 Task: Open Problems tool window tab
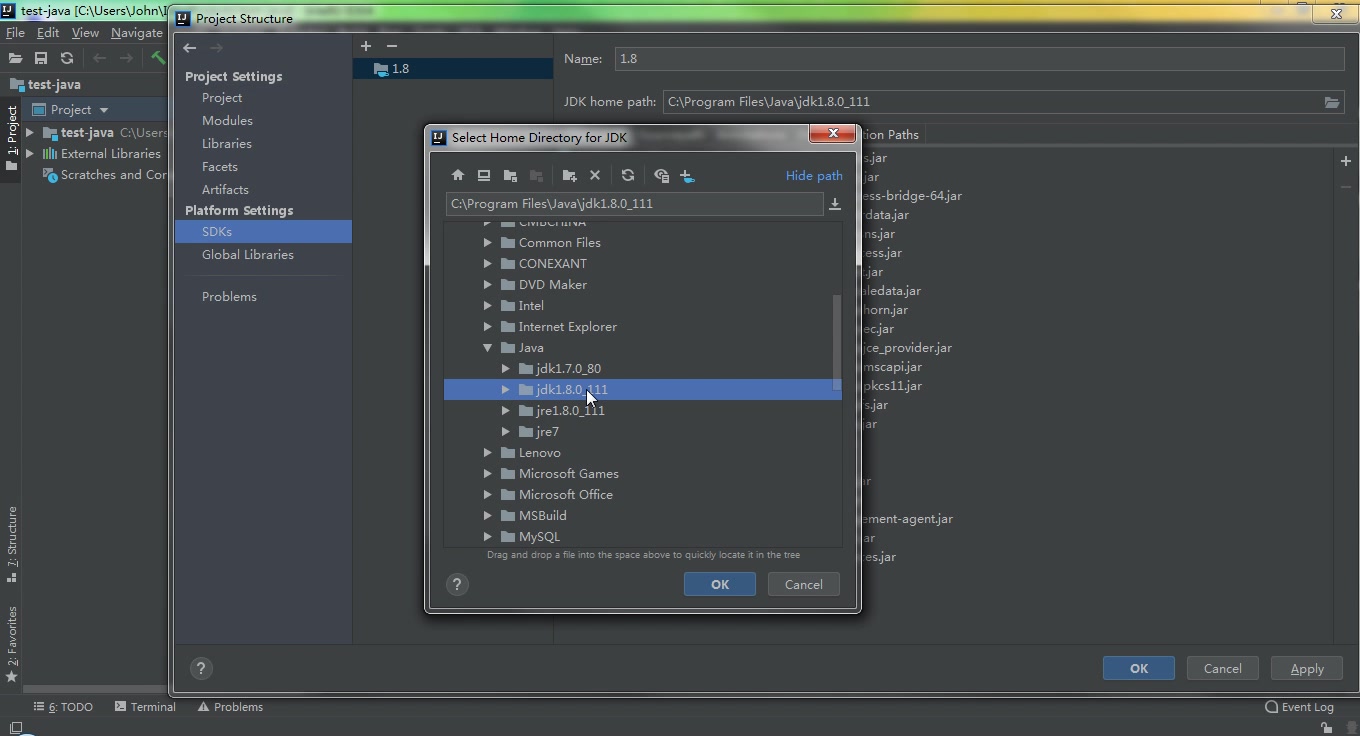tap(230, 707)
